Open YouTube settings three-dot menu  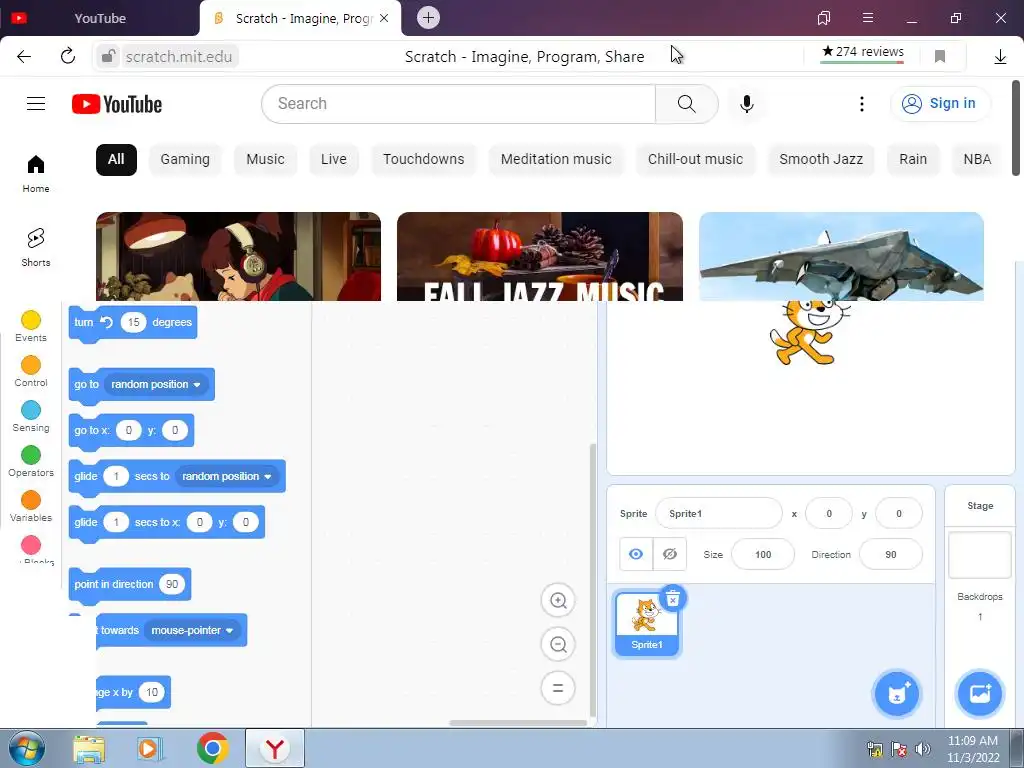coord(861,103)
